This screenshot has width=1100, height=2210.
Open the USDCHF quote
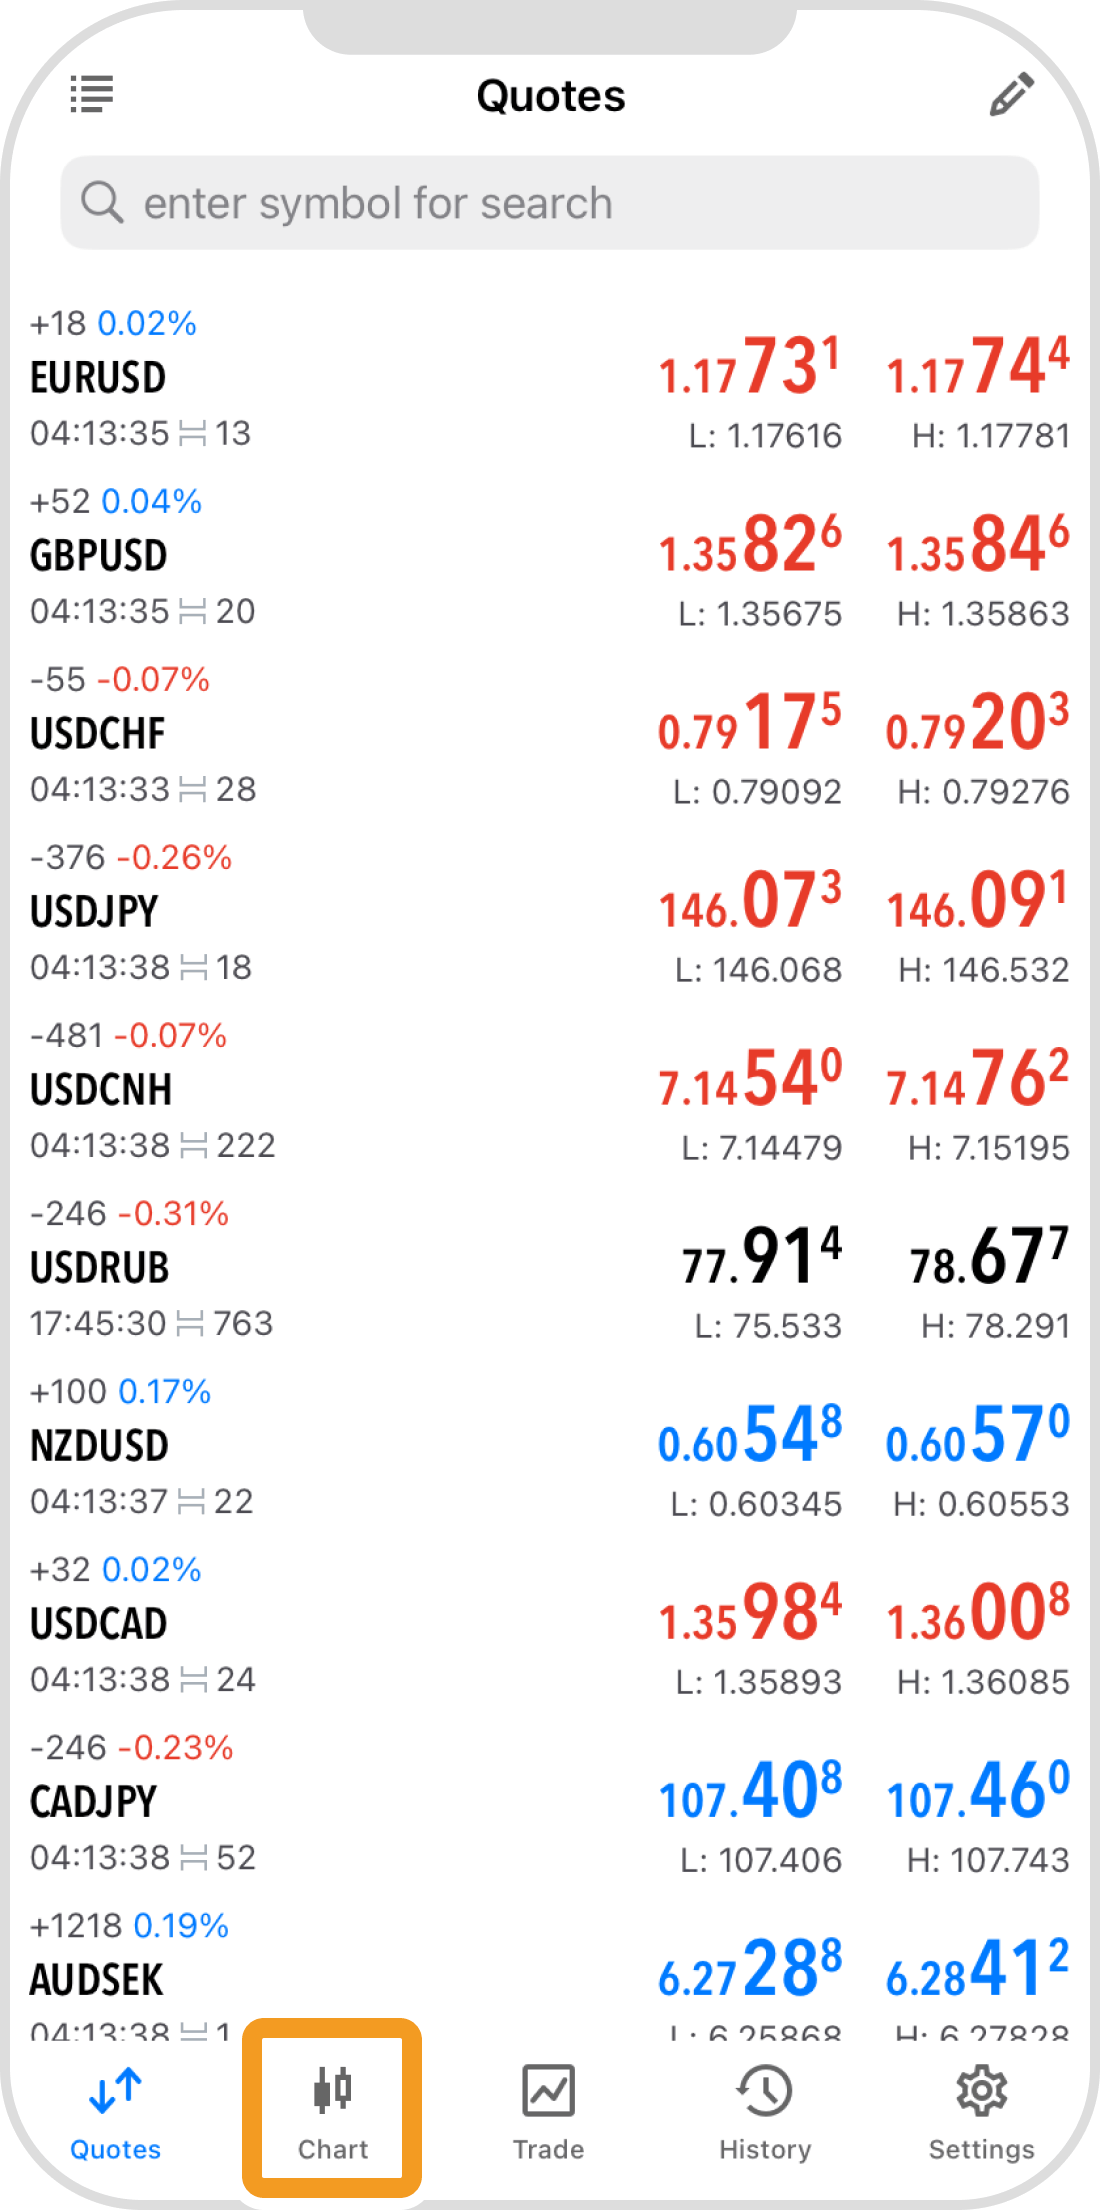point(550,735)
